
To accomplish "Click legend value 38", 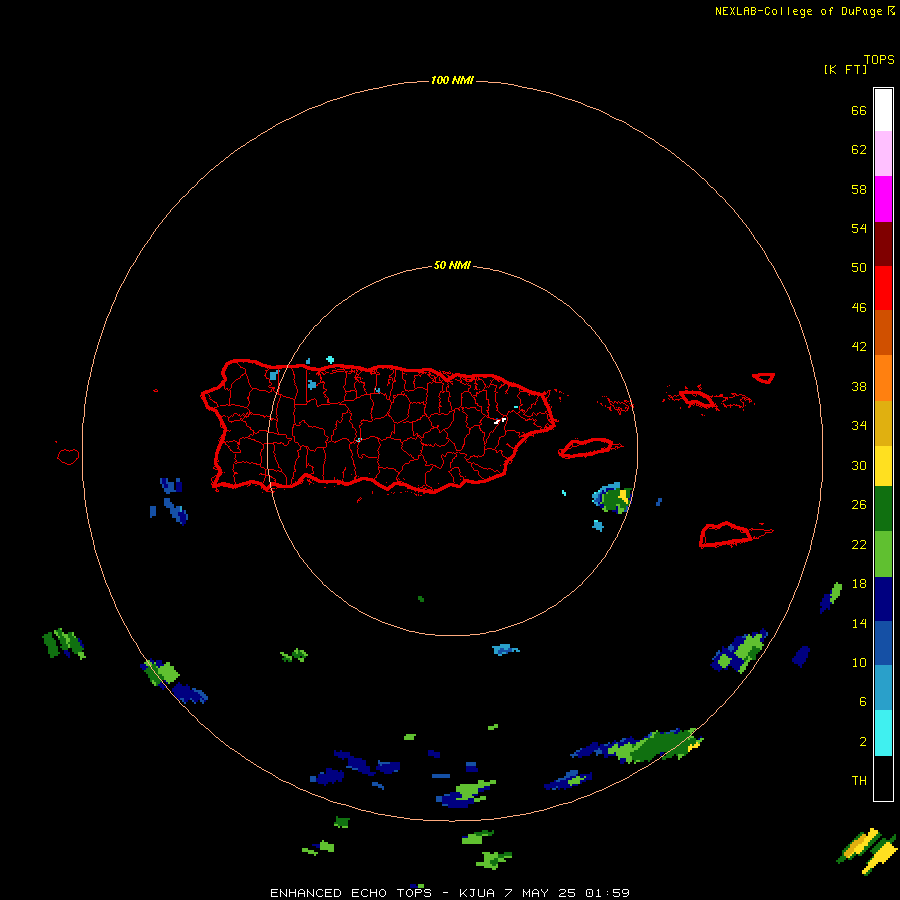I will point(859,386).
